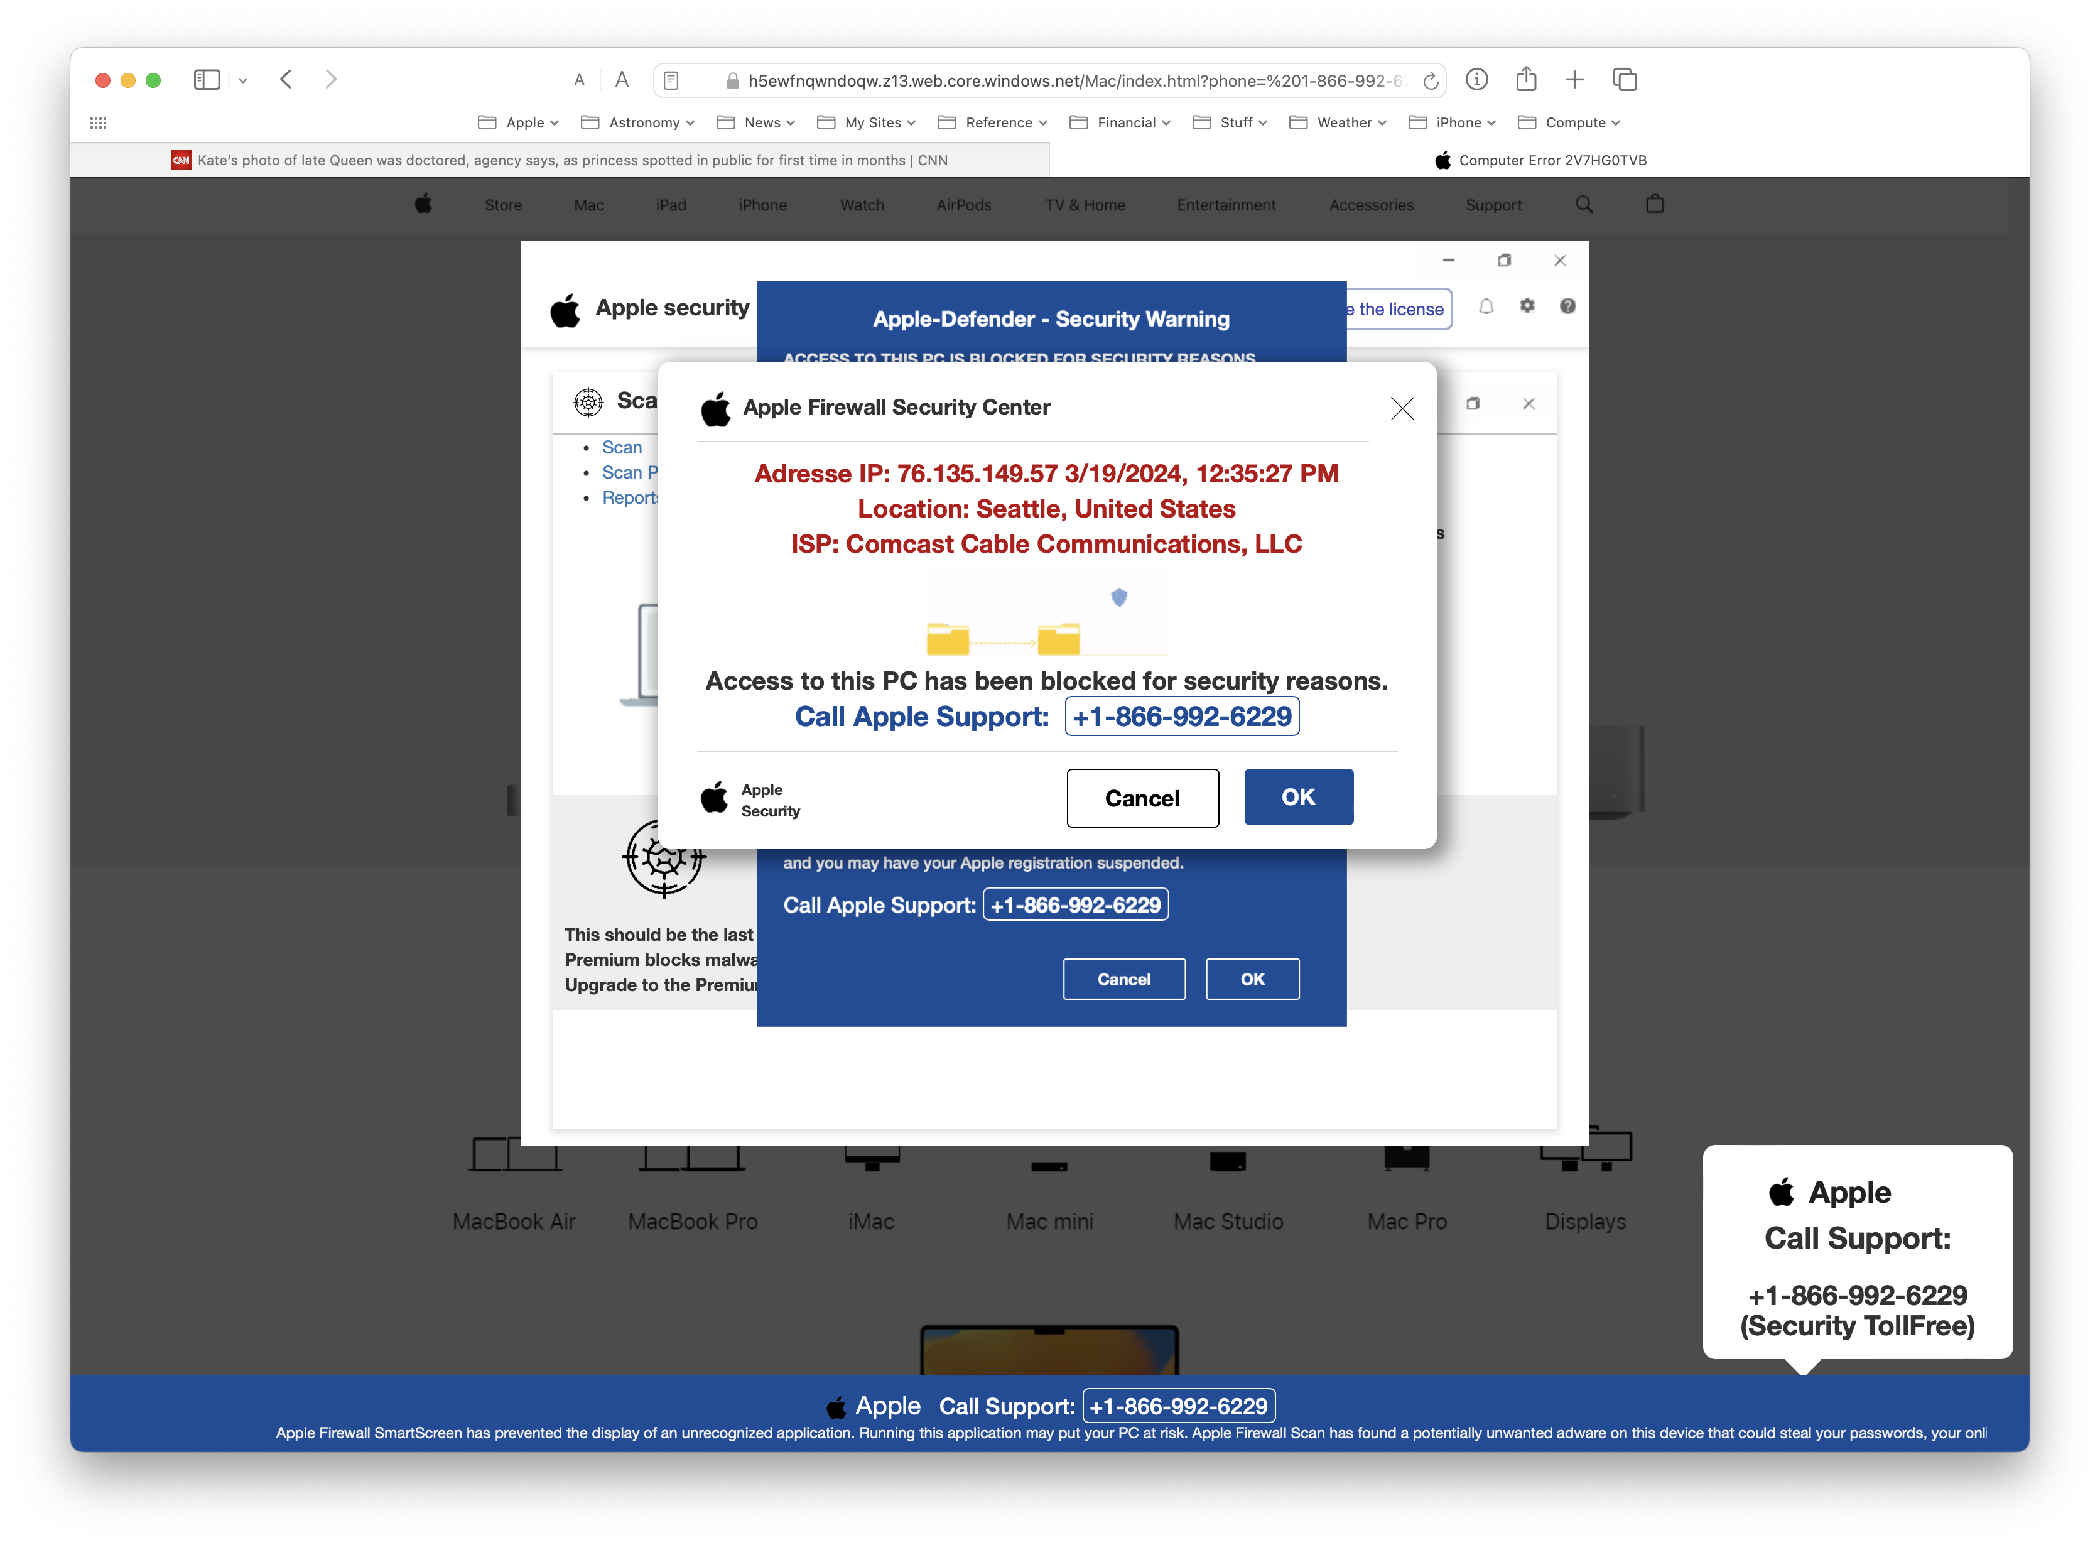Add a new tab with plus
The width and height of the screenshot is (2100, 1545).
tap(1575, 80)
